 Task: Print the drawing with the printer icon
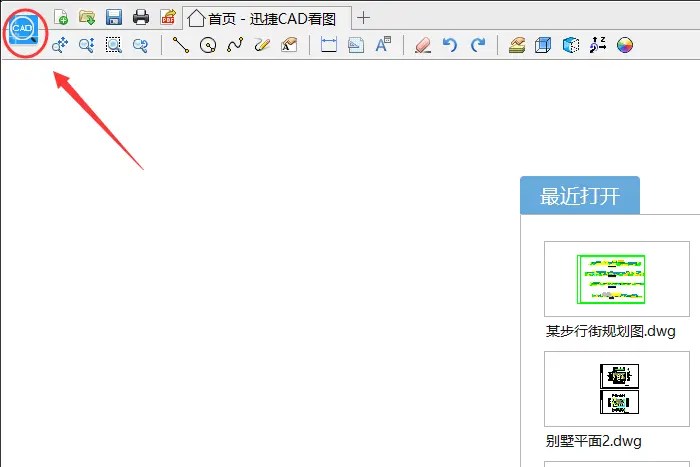pos(141,17)
